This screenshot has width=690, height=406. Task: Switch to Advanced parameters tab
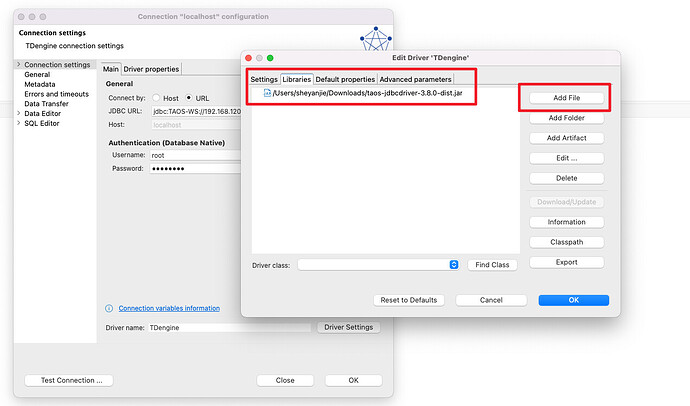(x=415, y=79)
